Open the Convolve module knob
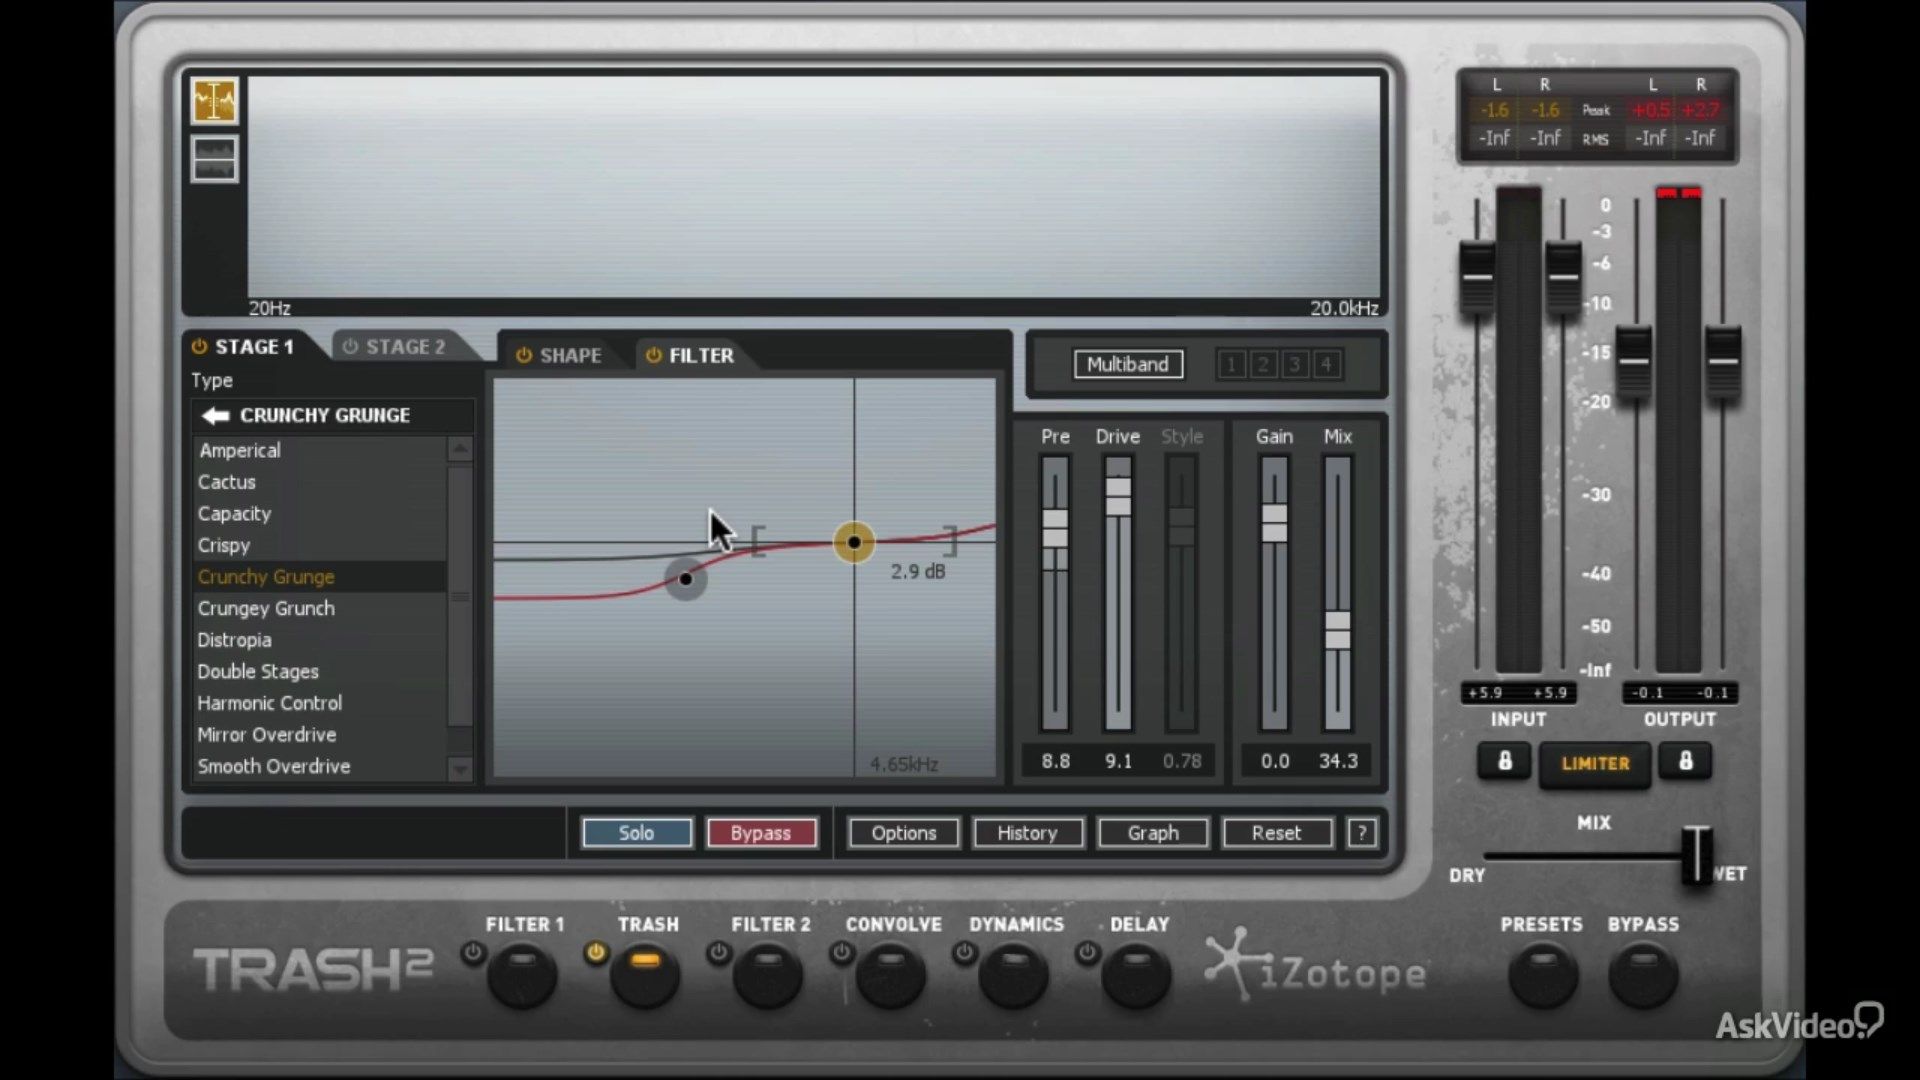The height and width of the screenshot is (1080, 1920). coord(891,977)
